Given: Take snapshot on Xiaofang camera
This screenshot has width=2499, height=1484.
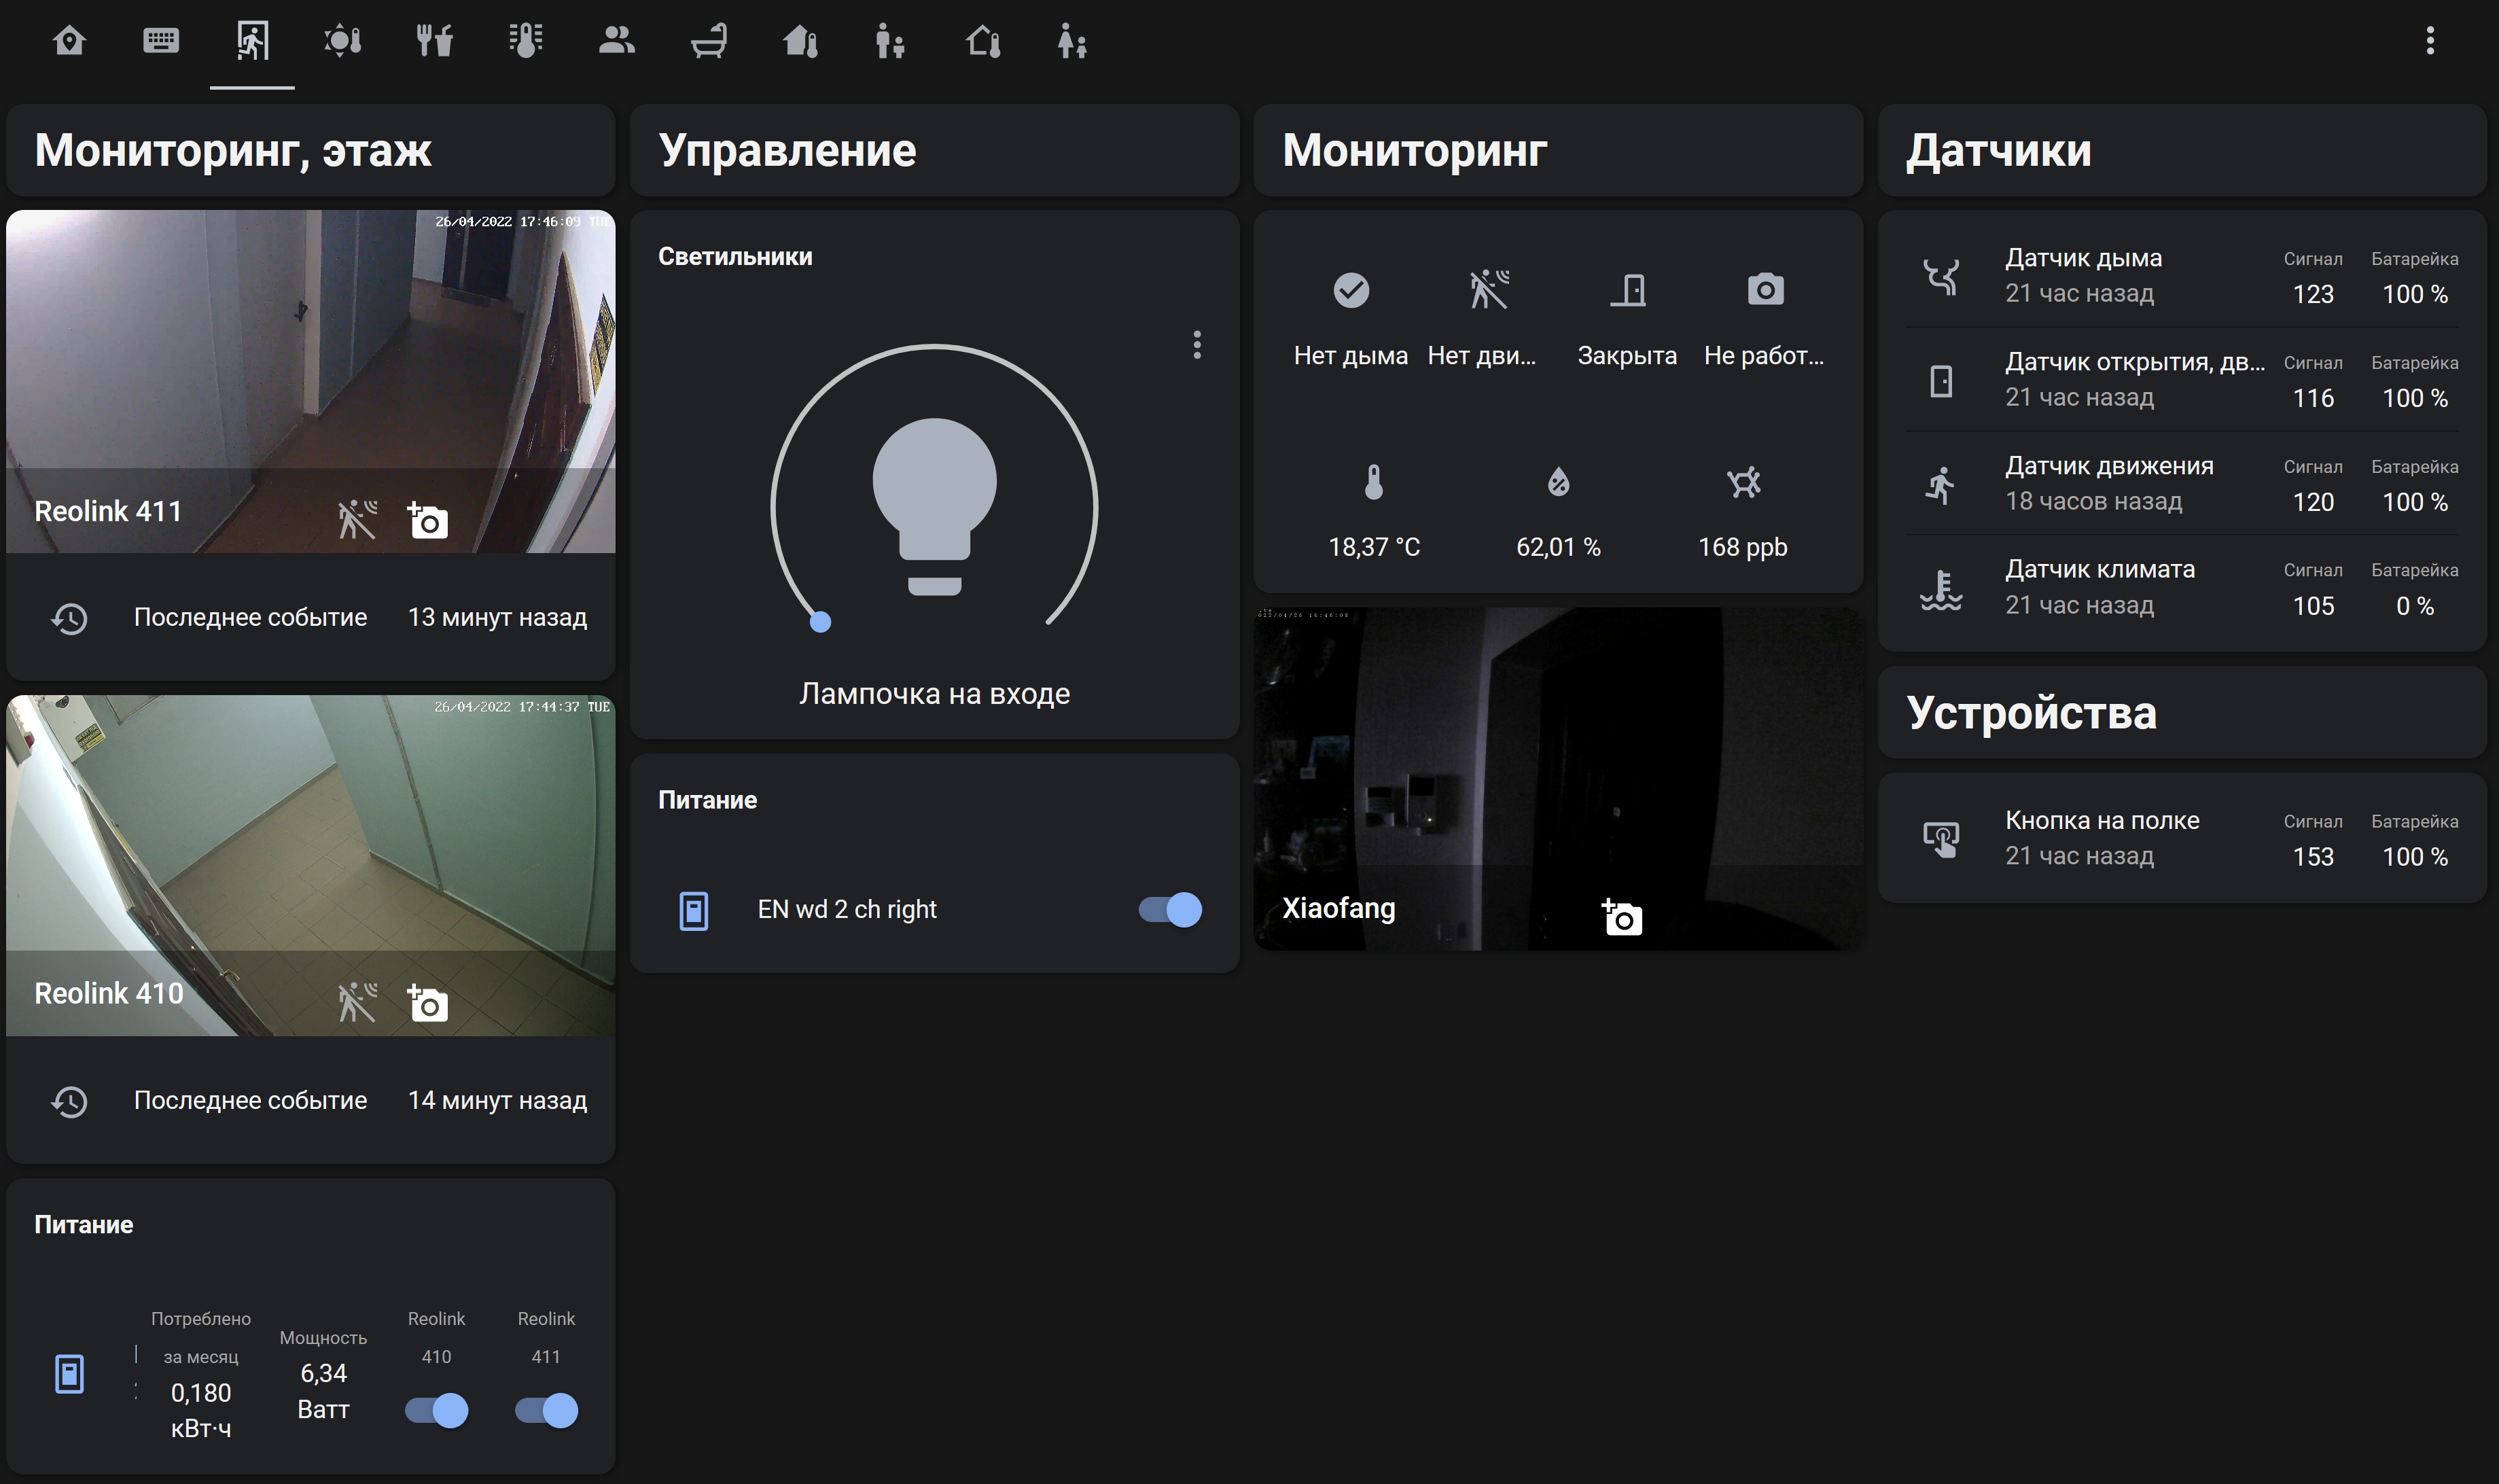Looking at the screenshot, I should point(1622,916).
